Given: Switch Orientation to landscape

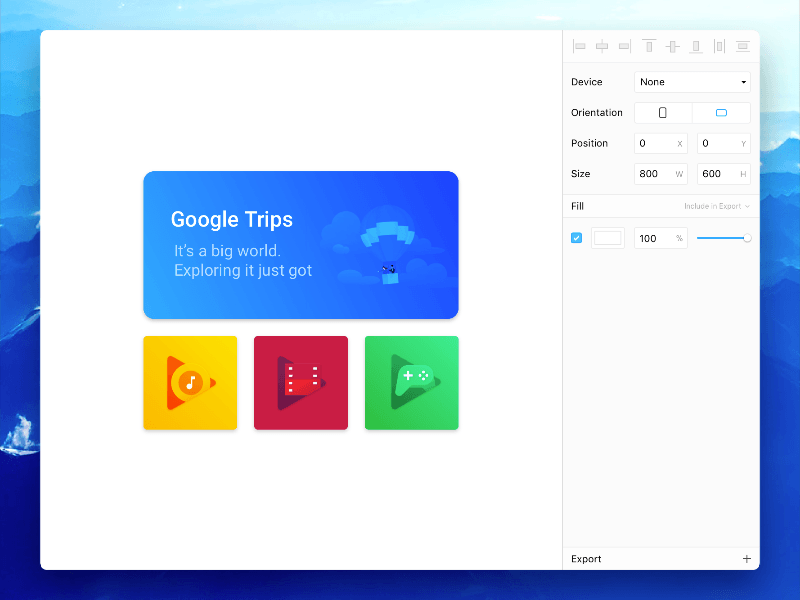Looking at the screenshot, I should [x=721, y=112].
